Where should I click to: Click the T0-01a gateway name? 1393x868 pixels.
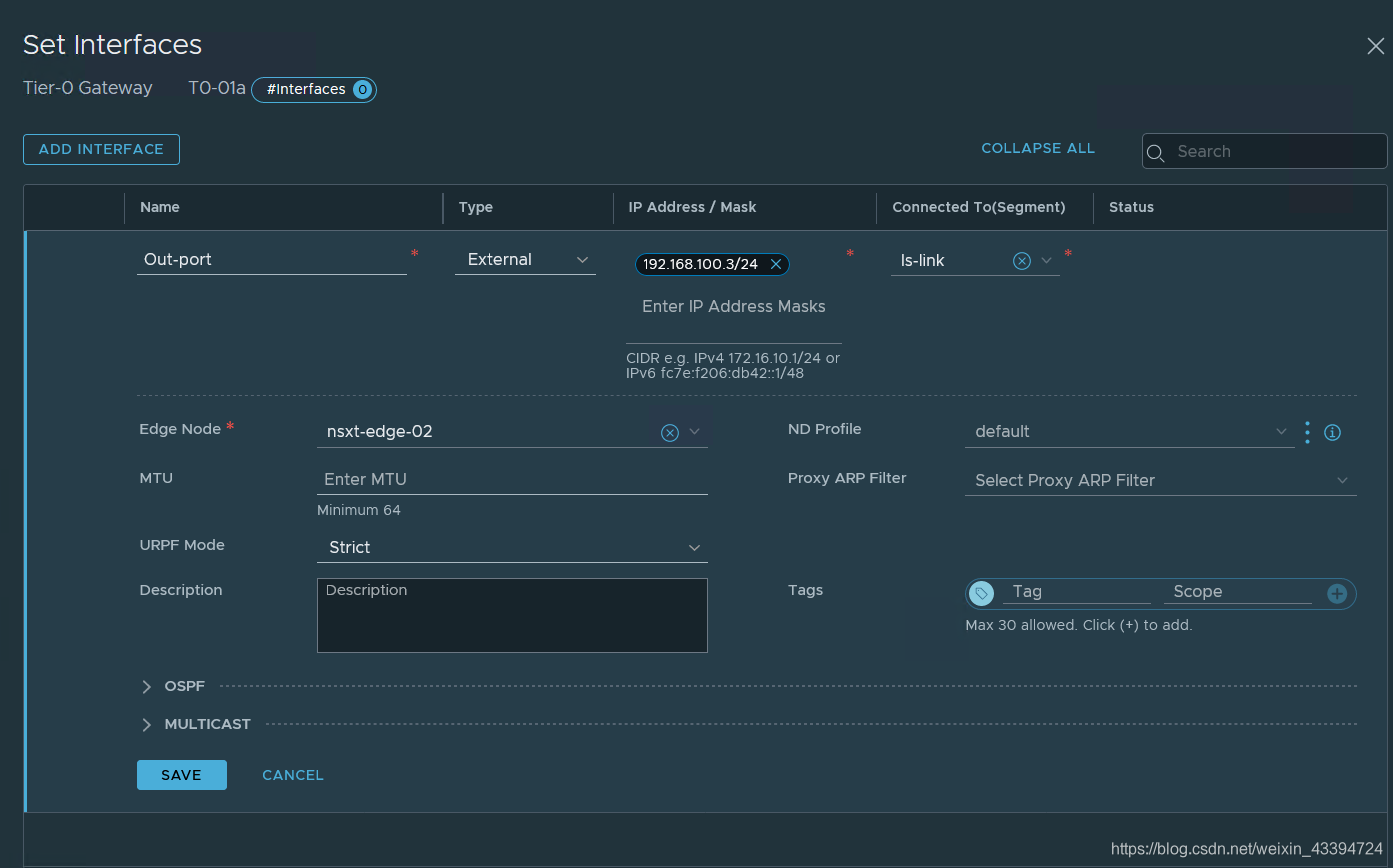(x=217, y=88)
